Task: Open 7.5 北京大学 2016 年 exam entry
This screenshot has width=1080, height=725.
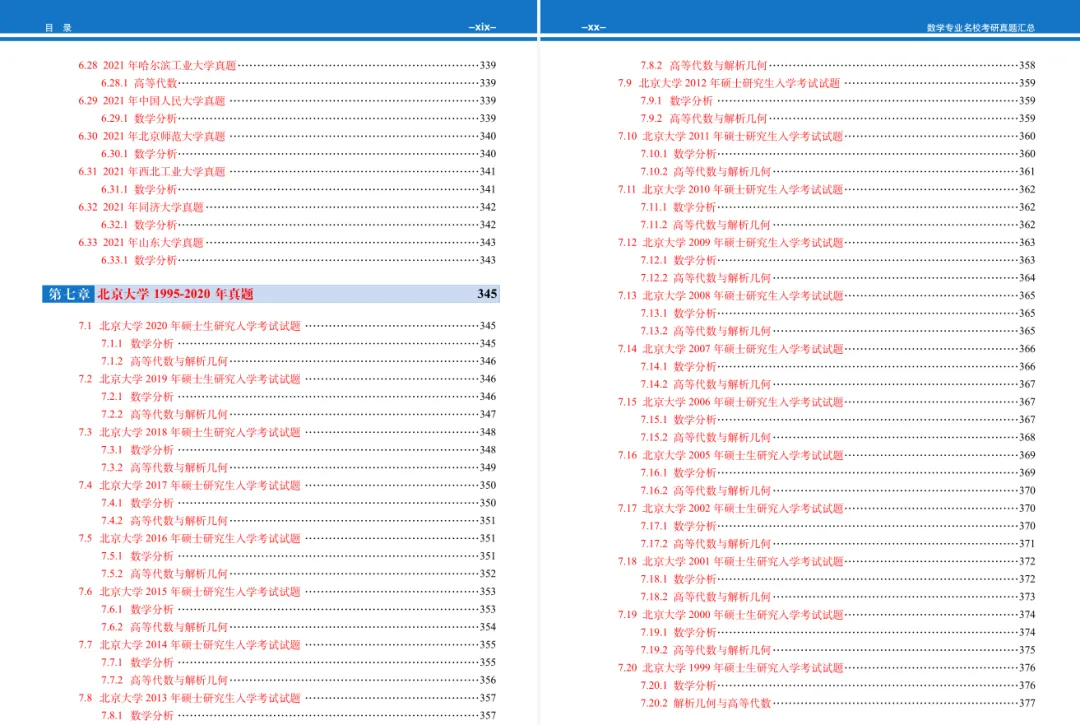Action: click(x=287, y=538)
